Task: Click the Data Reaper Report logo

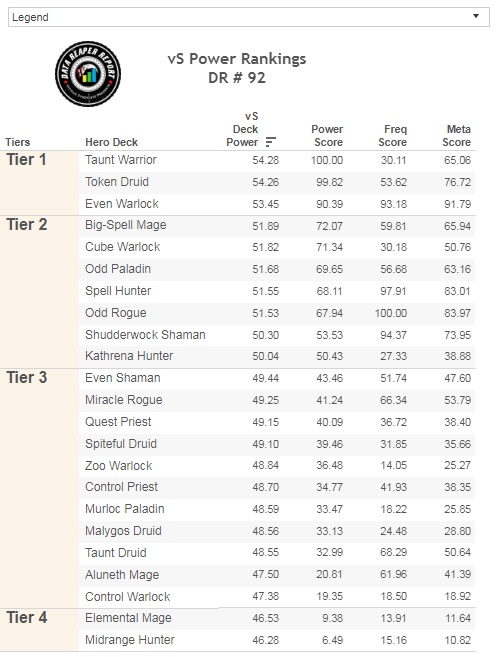Action: [x=88, y=74]
